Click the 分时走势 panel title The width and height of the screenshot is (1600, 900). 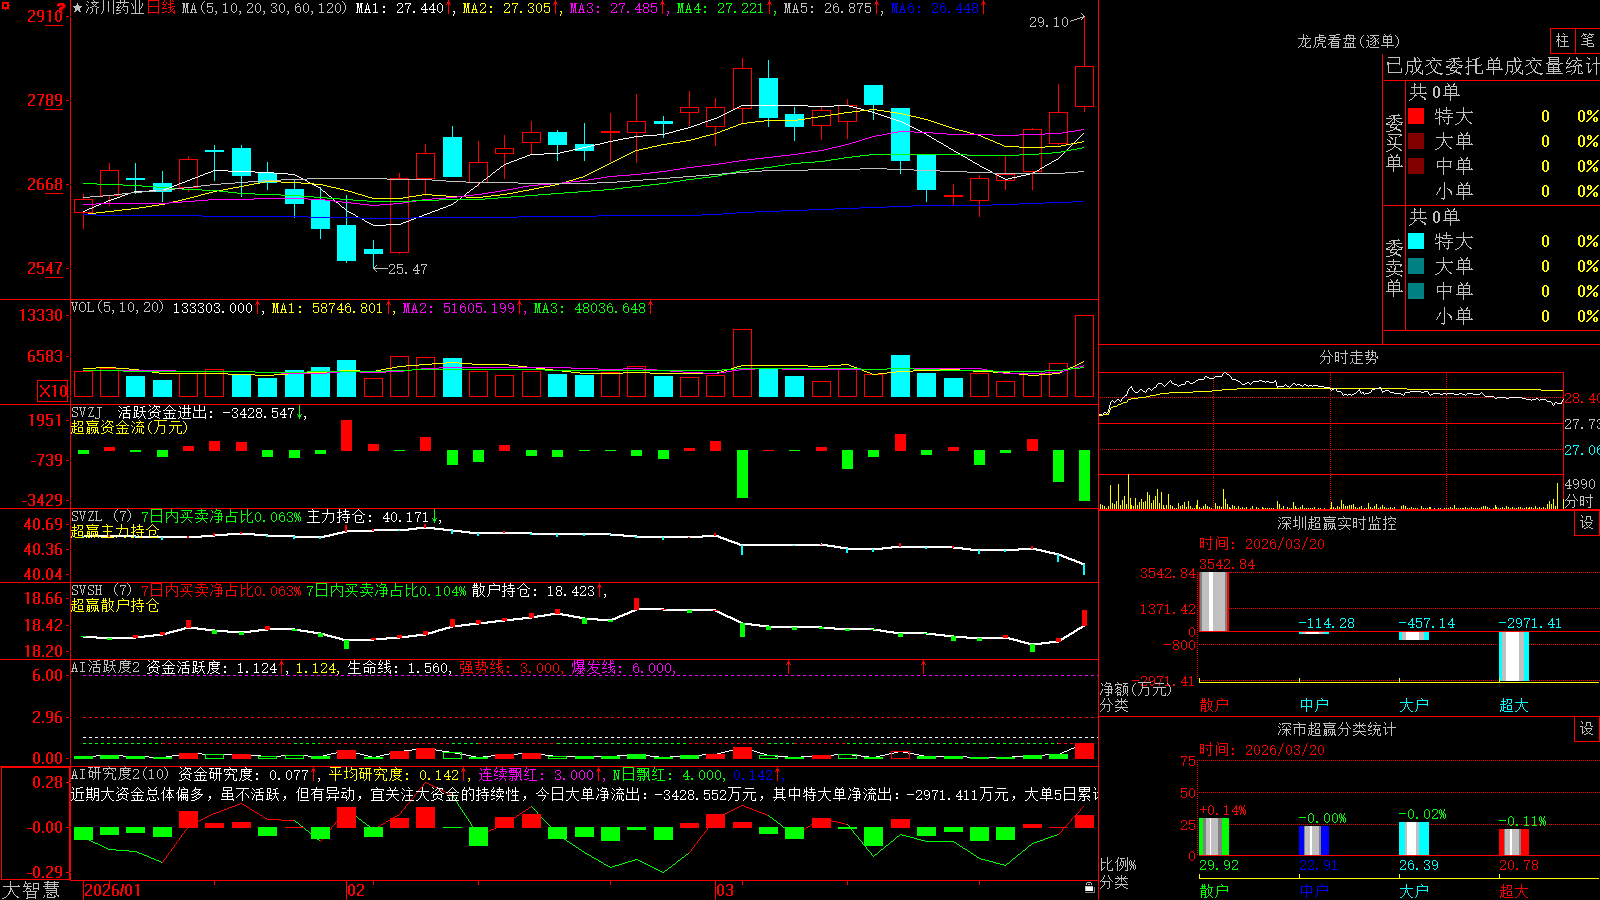pos(1348,357)
